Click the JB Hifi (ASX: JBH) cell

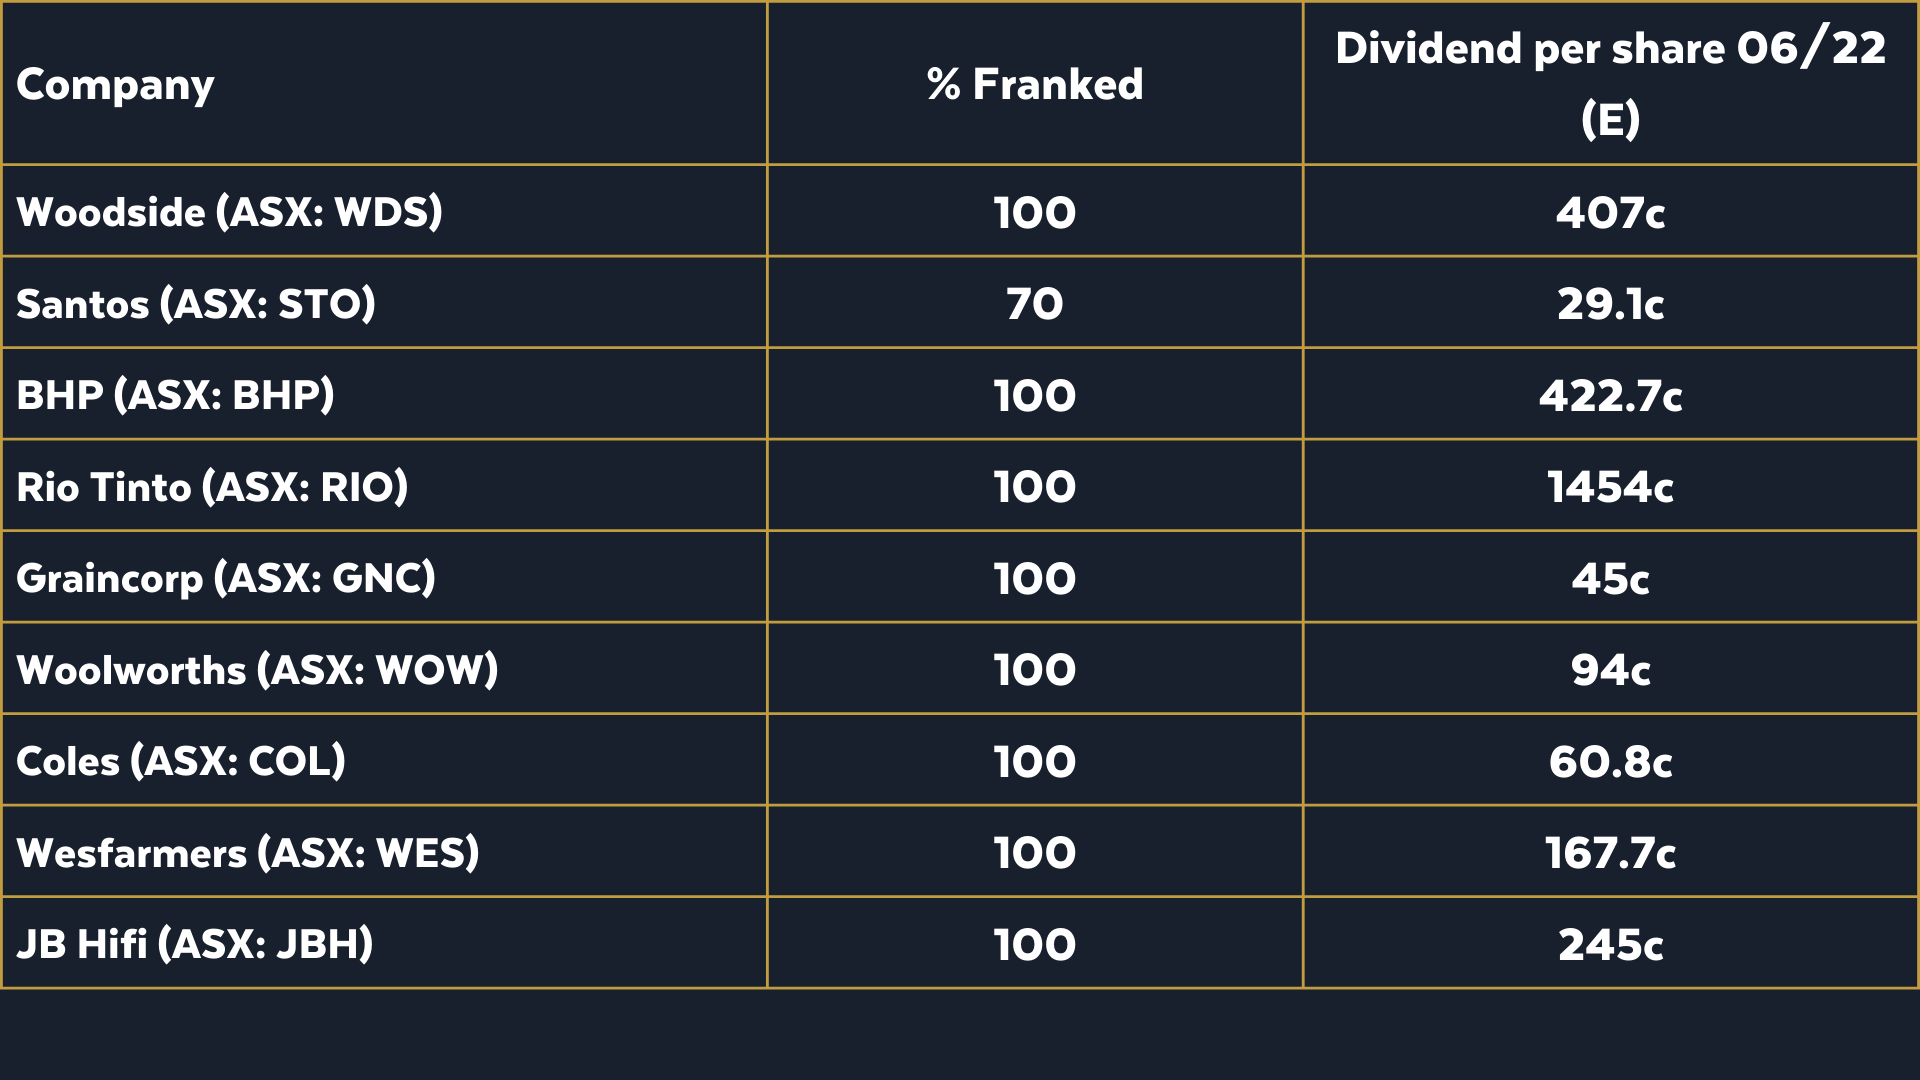[195, 945]
